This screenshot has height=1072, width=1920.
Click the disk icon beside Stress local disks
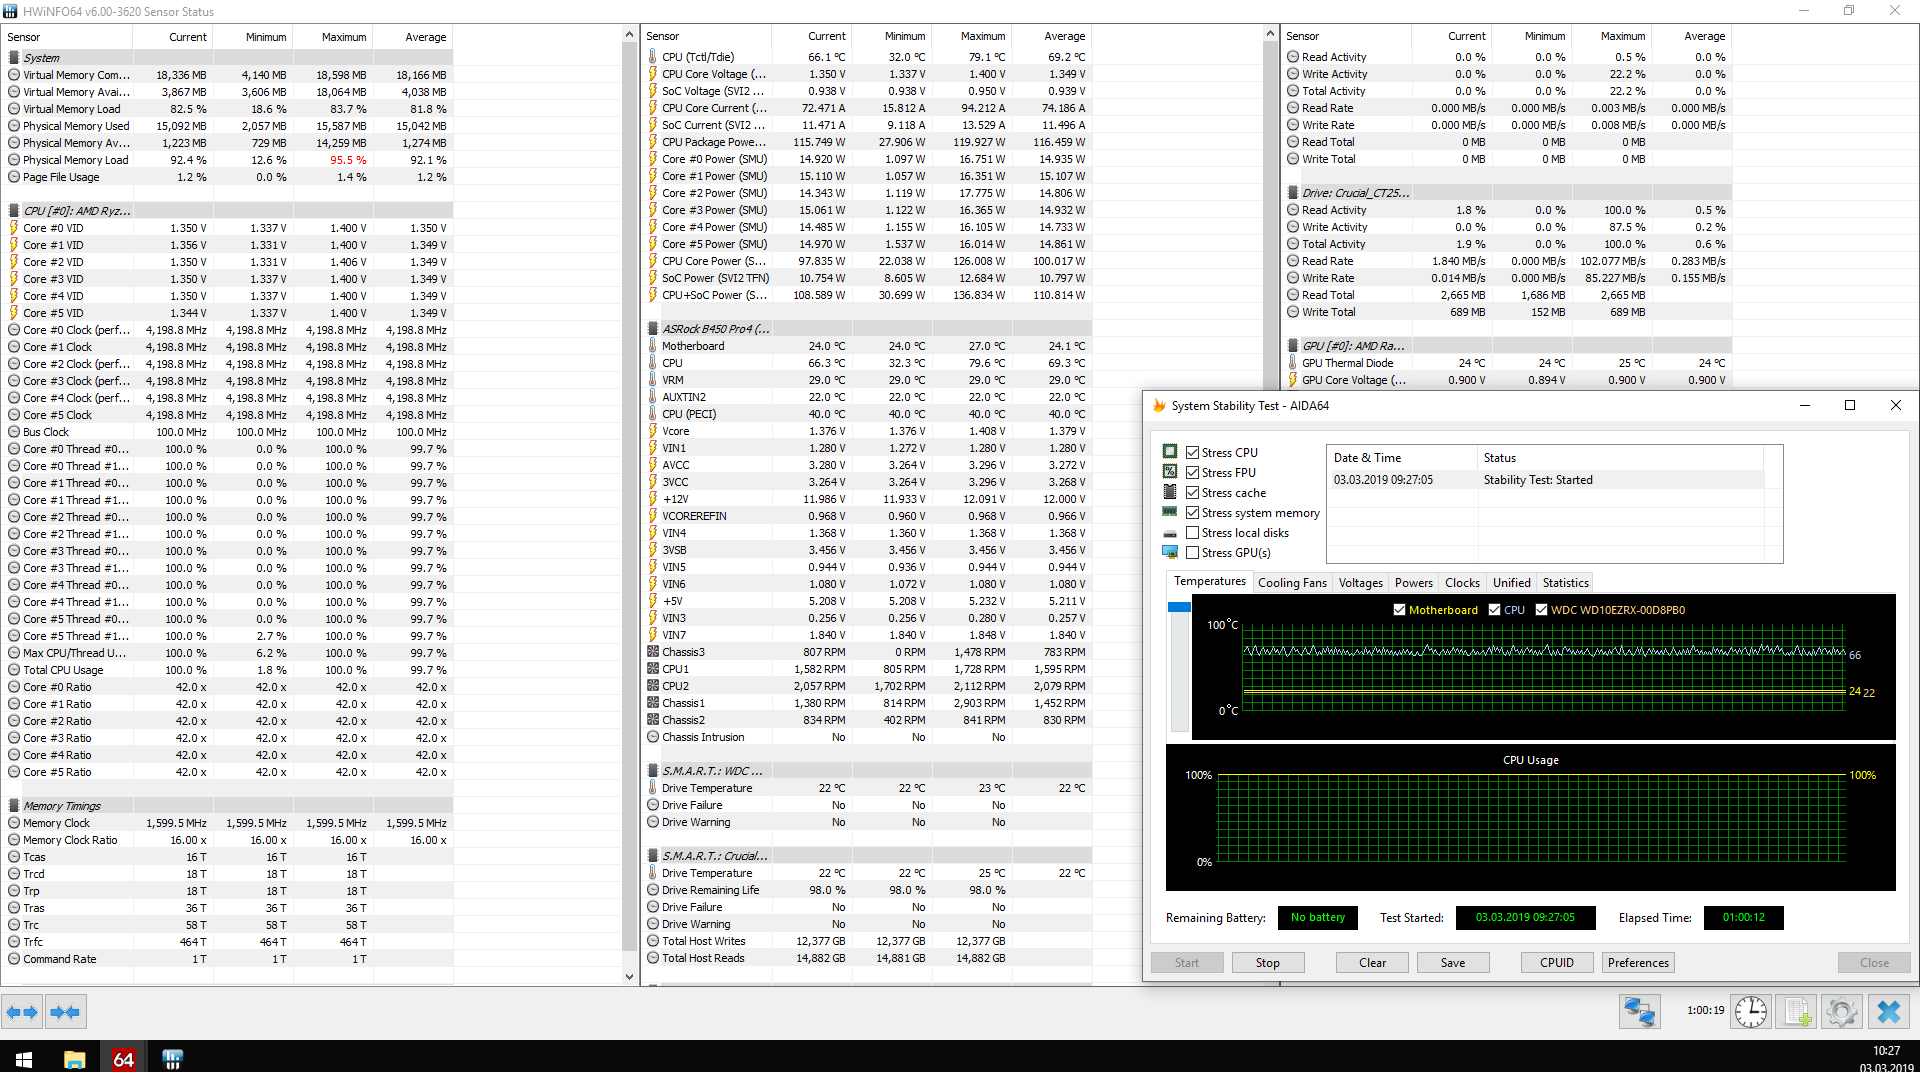coord(1170,533)
